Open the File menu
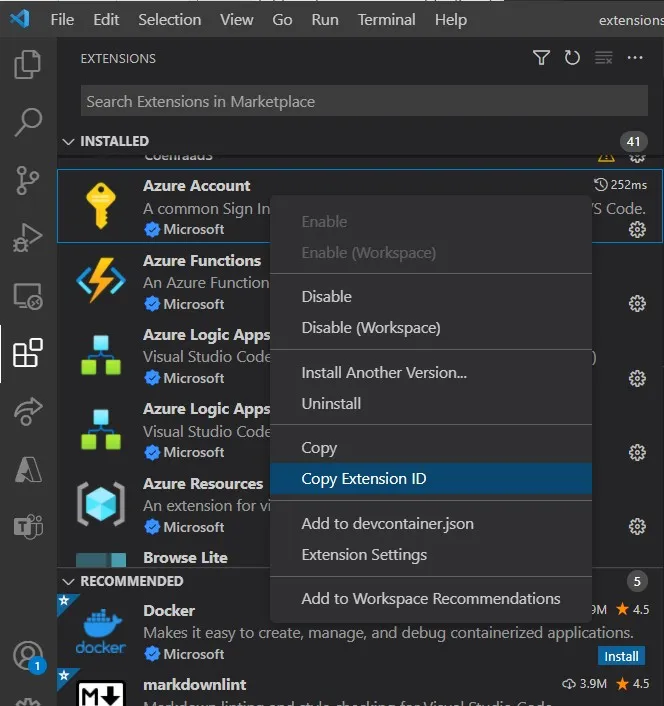Image resolution: width=664 pixels, height=706 pixels. click(62, 20)
